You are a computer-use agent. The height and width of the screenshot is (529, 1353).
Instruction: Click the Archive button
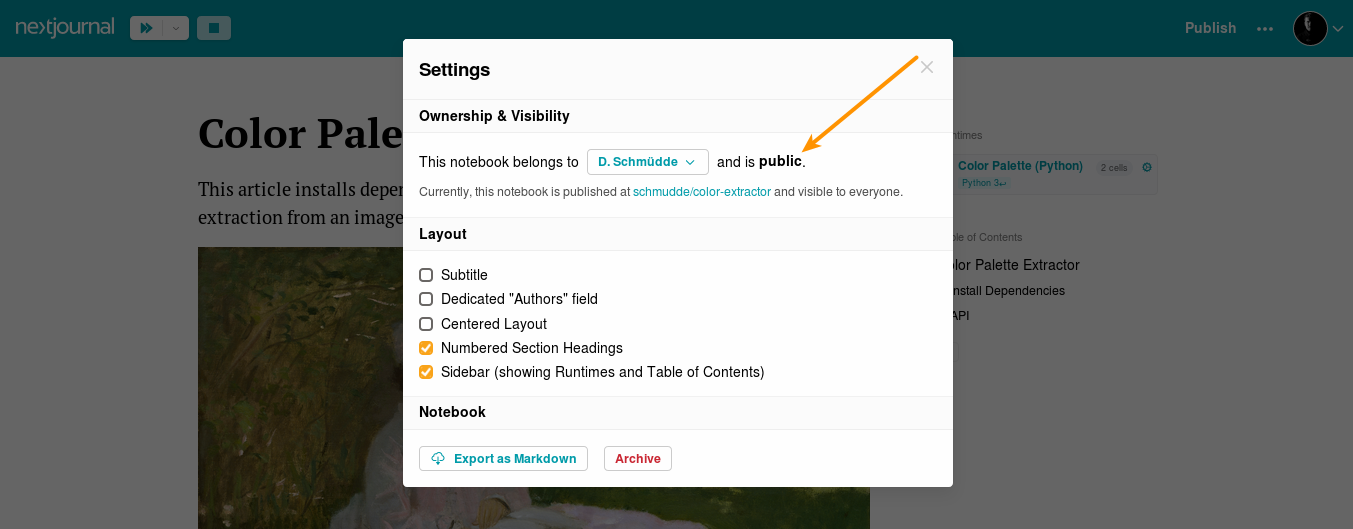(x=638, y=458)
